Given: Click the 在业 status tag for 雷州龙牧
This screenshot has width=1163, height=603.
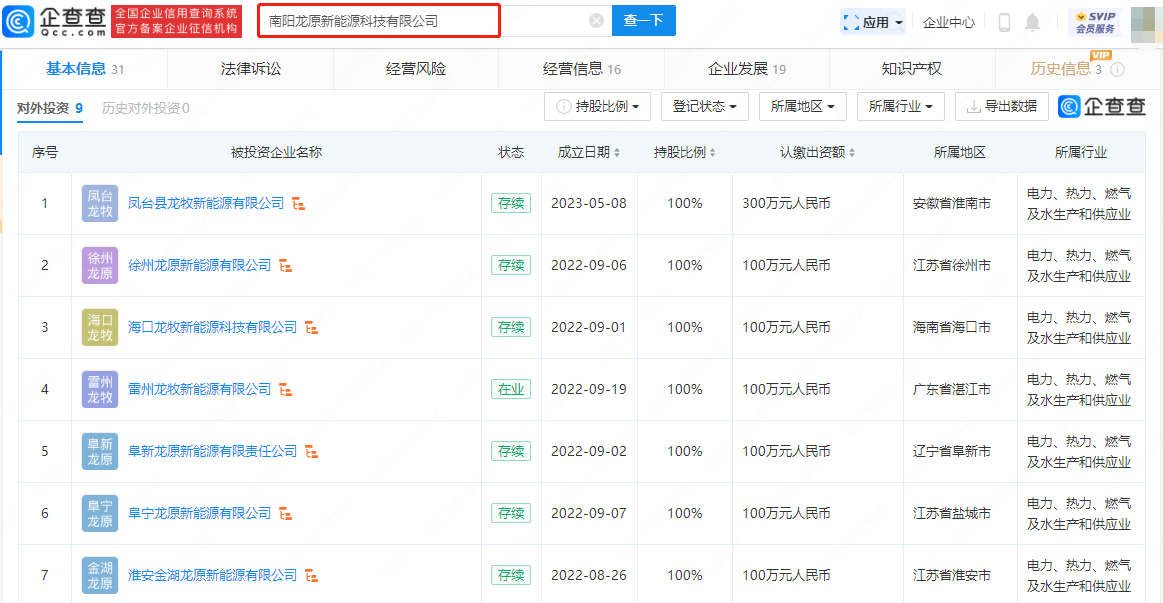Looking at the screenshot, I should [x=511, y=389].
